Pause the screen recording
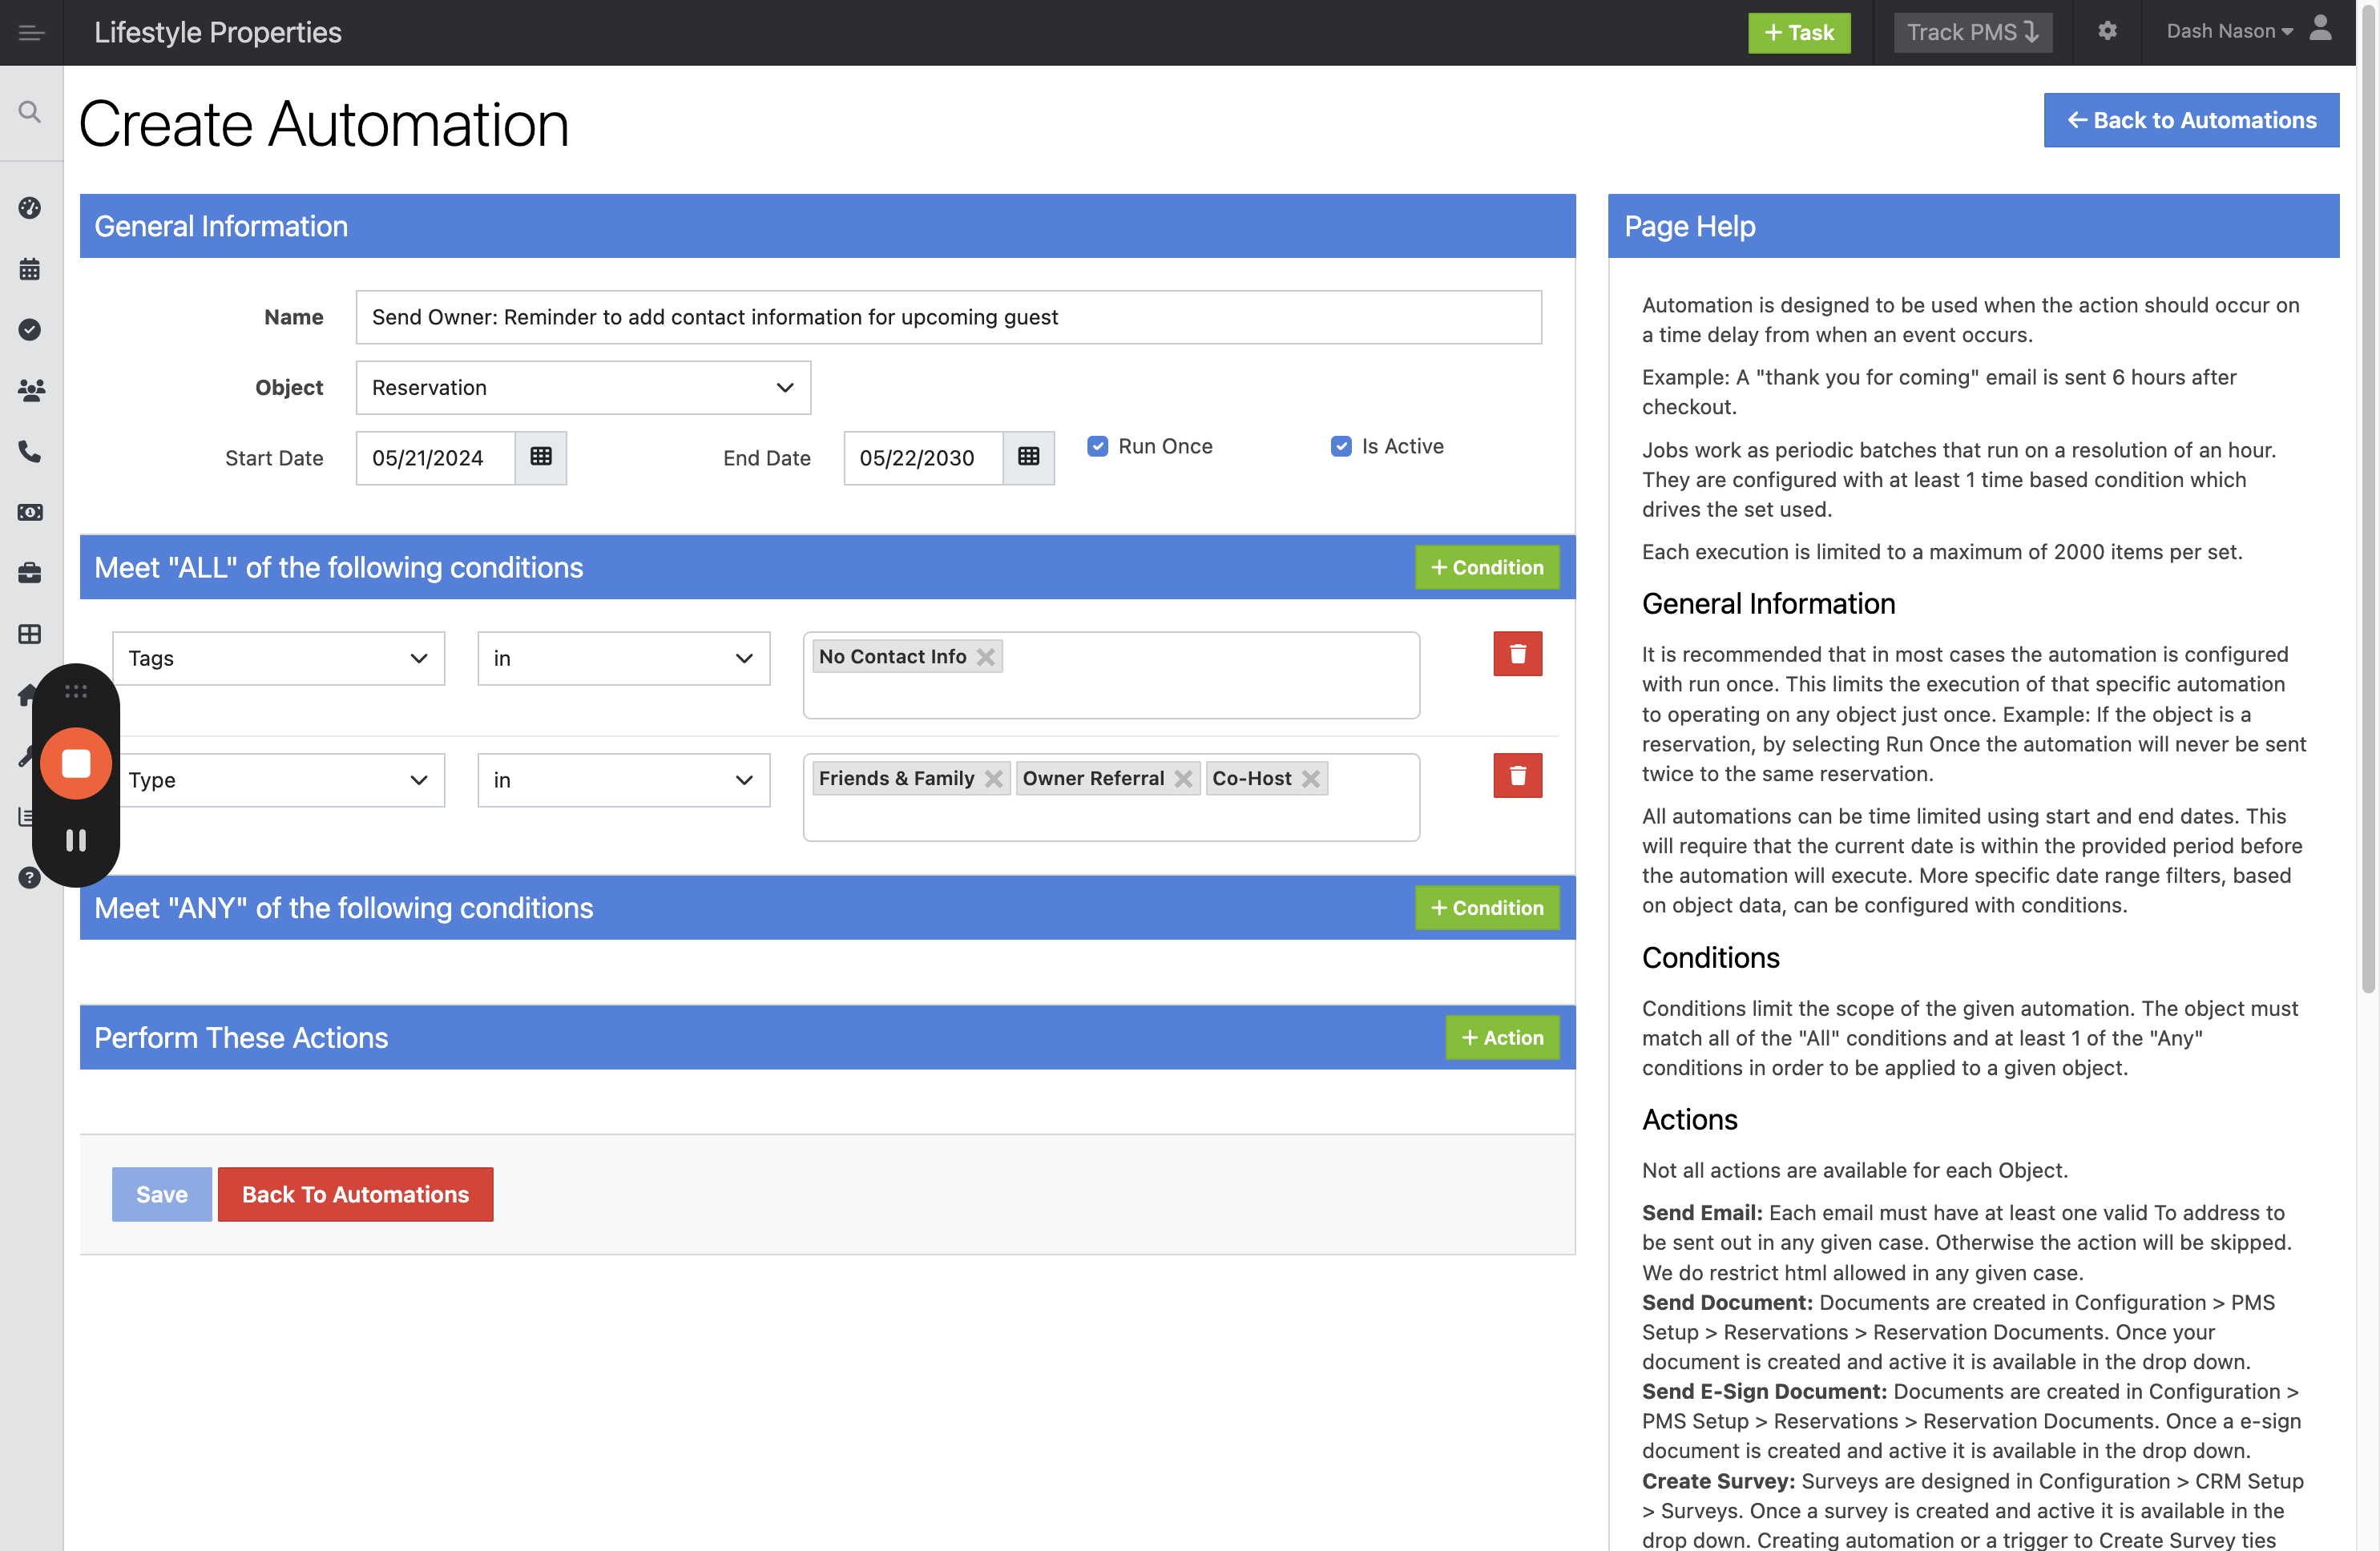This screenshot has height=1551, width=2380. point(76,840)
